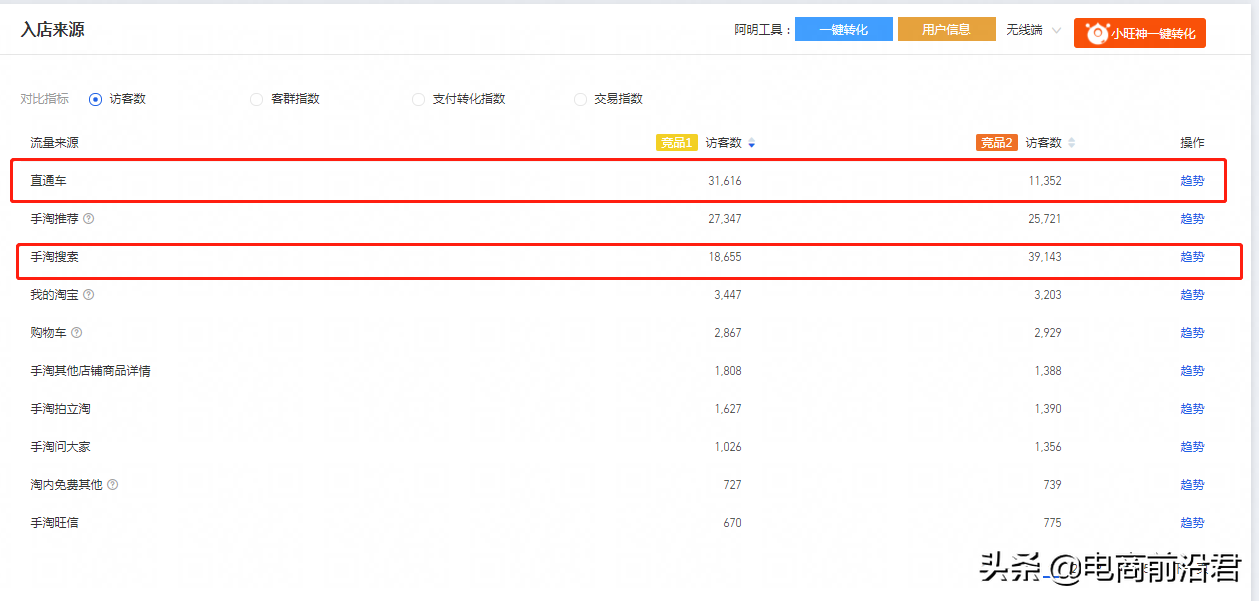This screenshot has height=601, width=1259.
Task: Show 趋势 for 手淘旺信 row
Action: 1192,523
